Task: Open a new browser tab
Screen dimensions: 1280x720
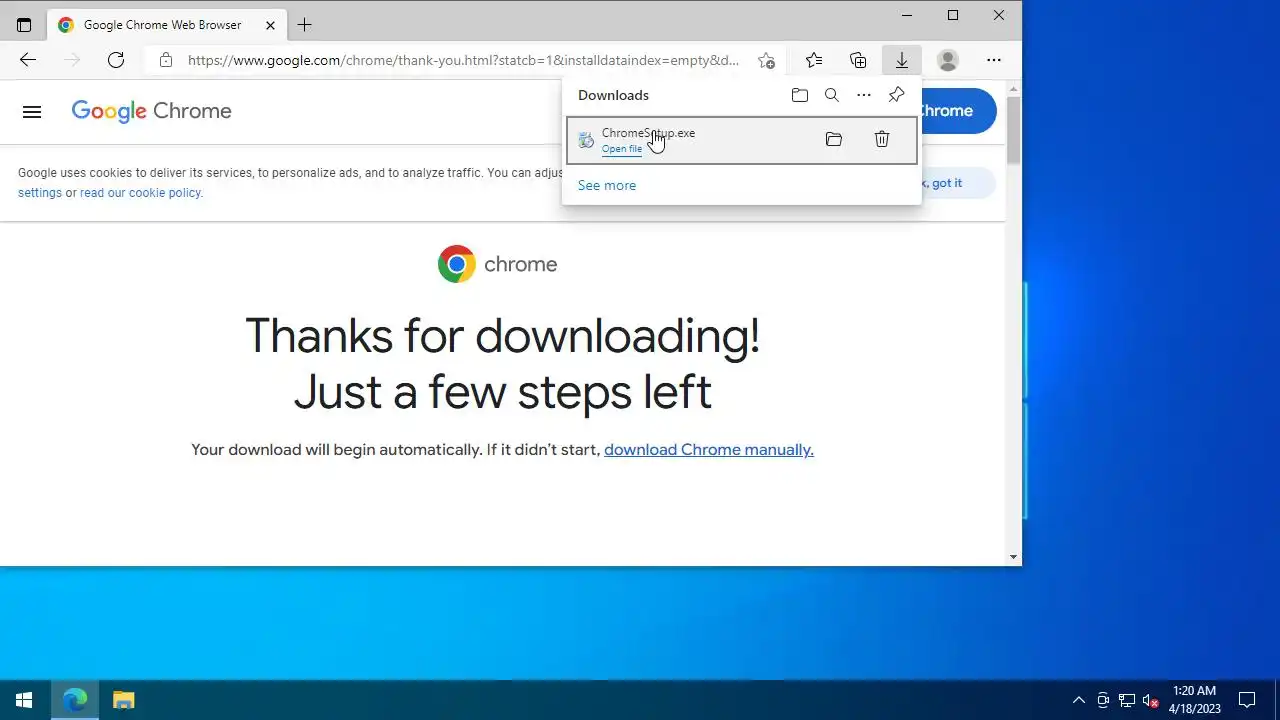Action: (305, 25)
